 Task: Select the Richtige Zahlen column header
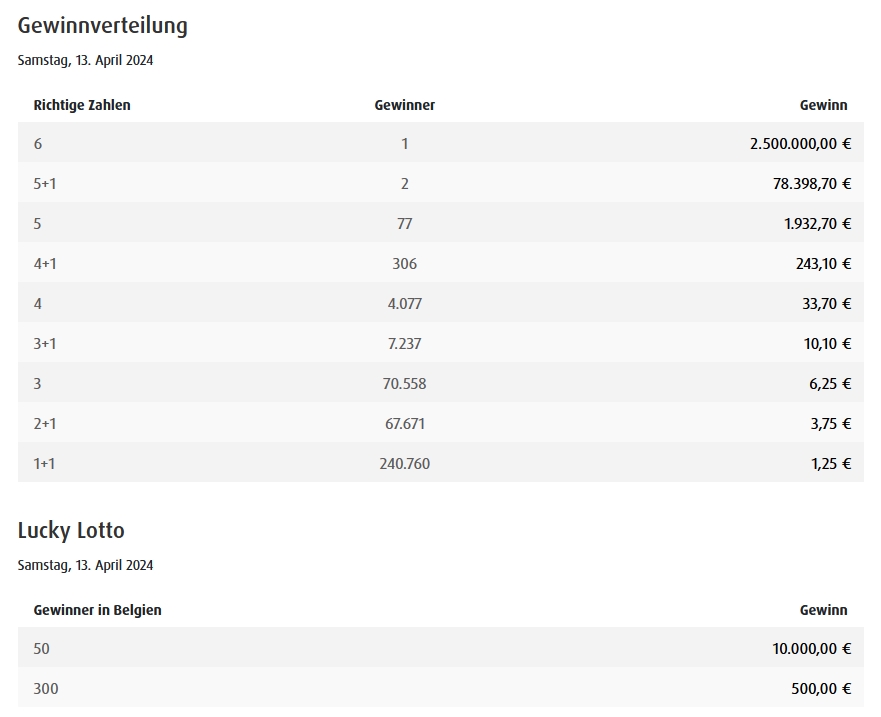coord(82,105)
